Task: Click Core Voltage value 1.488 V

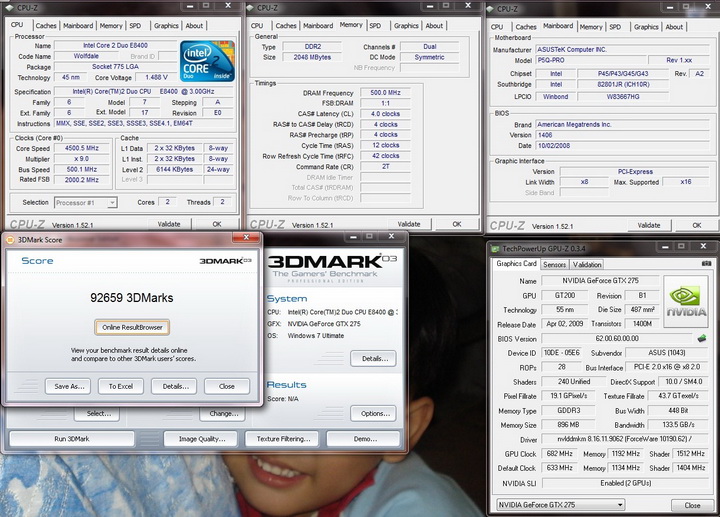Action: (x=156, y=77)
